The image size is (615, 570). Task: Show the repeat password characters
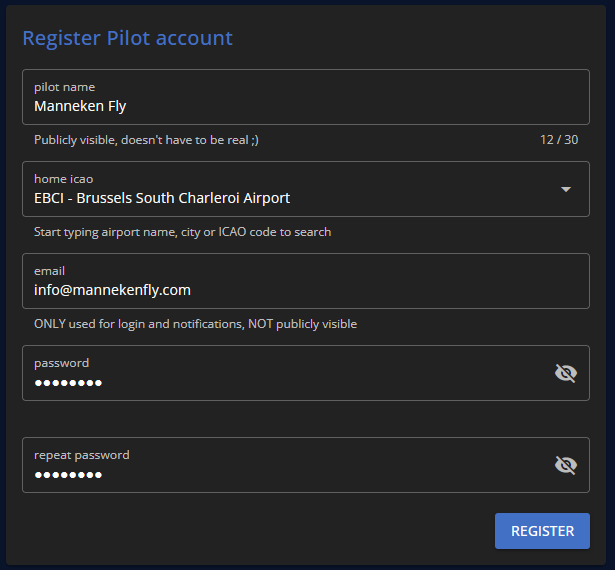(x=566, y=465)
